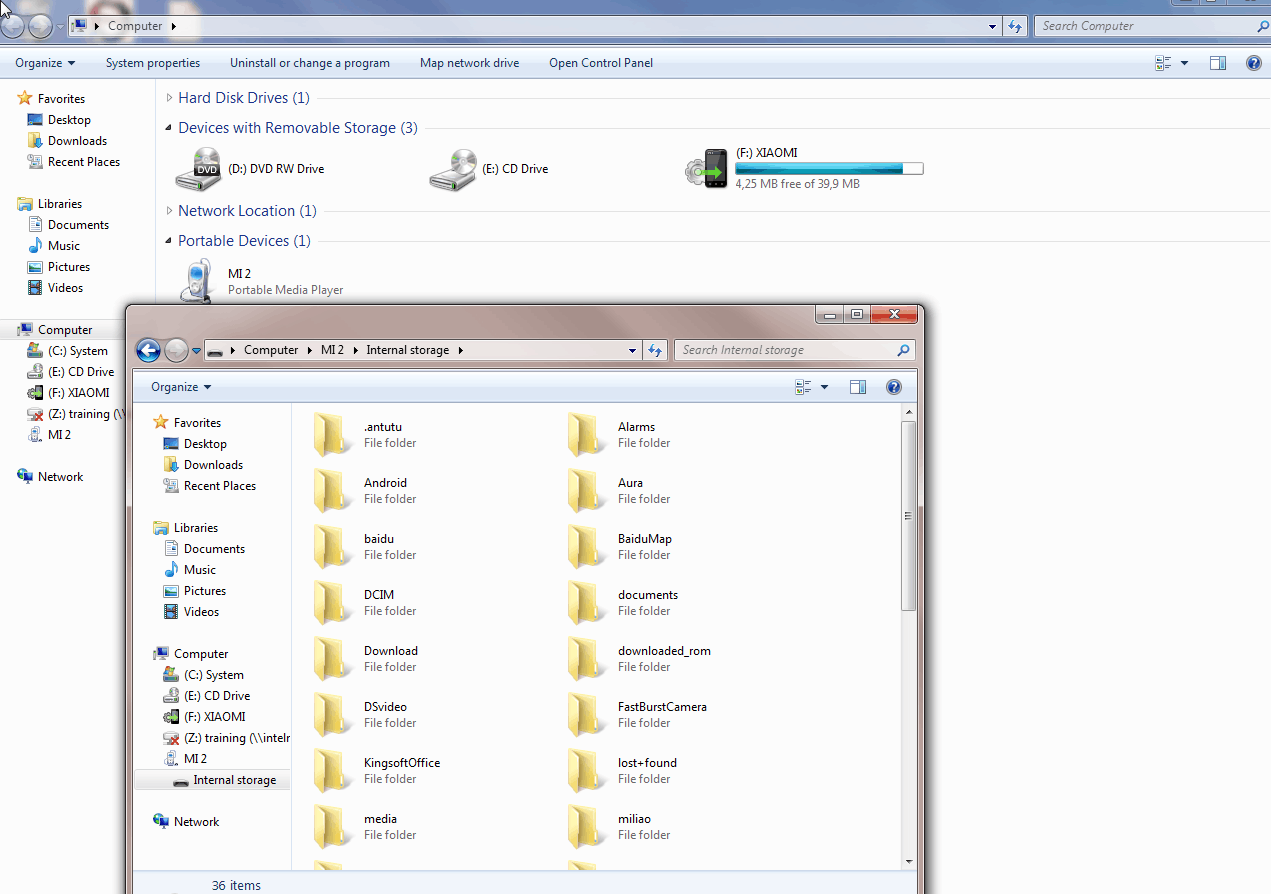
Task: Click Help icon in Internal storage window
Action: click(x=894, y=387)
